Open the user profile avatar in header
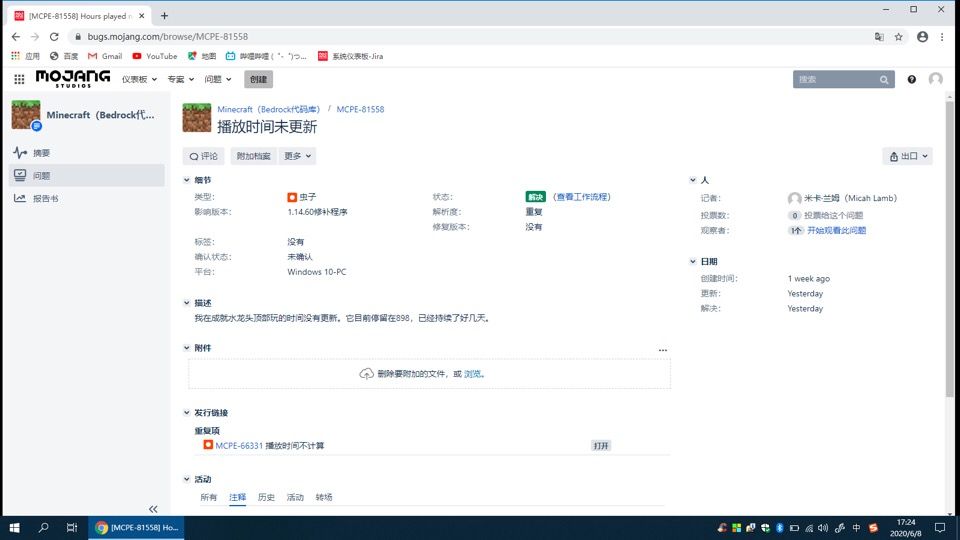960x540 pixels. [935, 79]
